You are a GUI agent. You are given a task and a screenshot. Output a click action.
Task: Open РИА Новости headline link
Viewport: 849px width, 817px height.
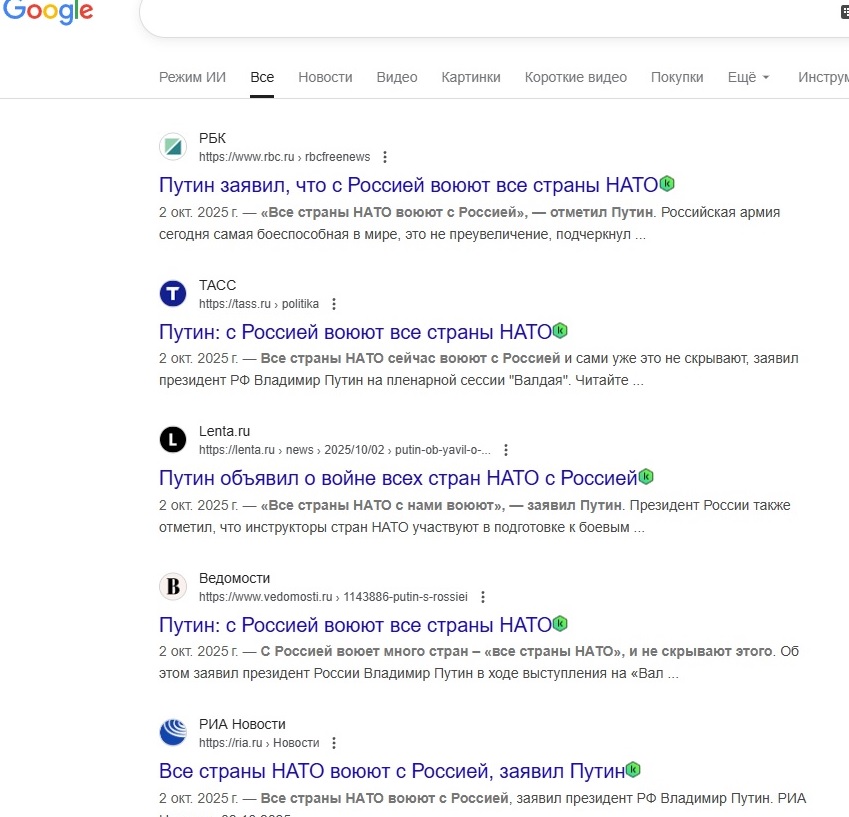pyautogui.click(x=392, y=771)
